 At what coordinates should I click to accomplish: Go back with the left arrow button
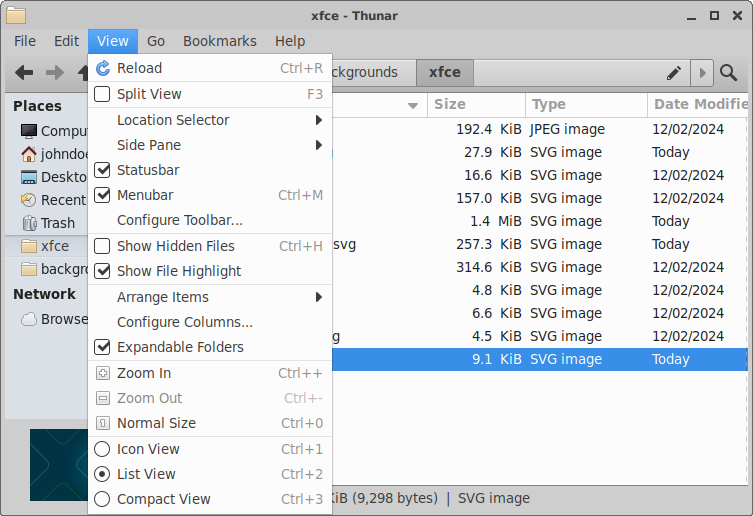pos(24,73)
